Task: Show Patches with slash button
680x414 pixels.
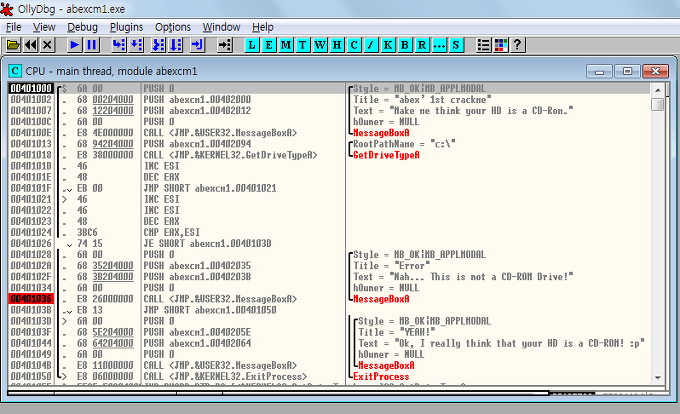Action: point(371,45)
